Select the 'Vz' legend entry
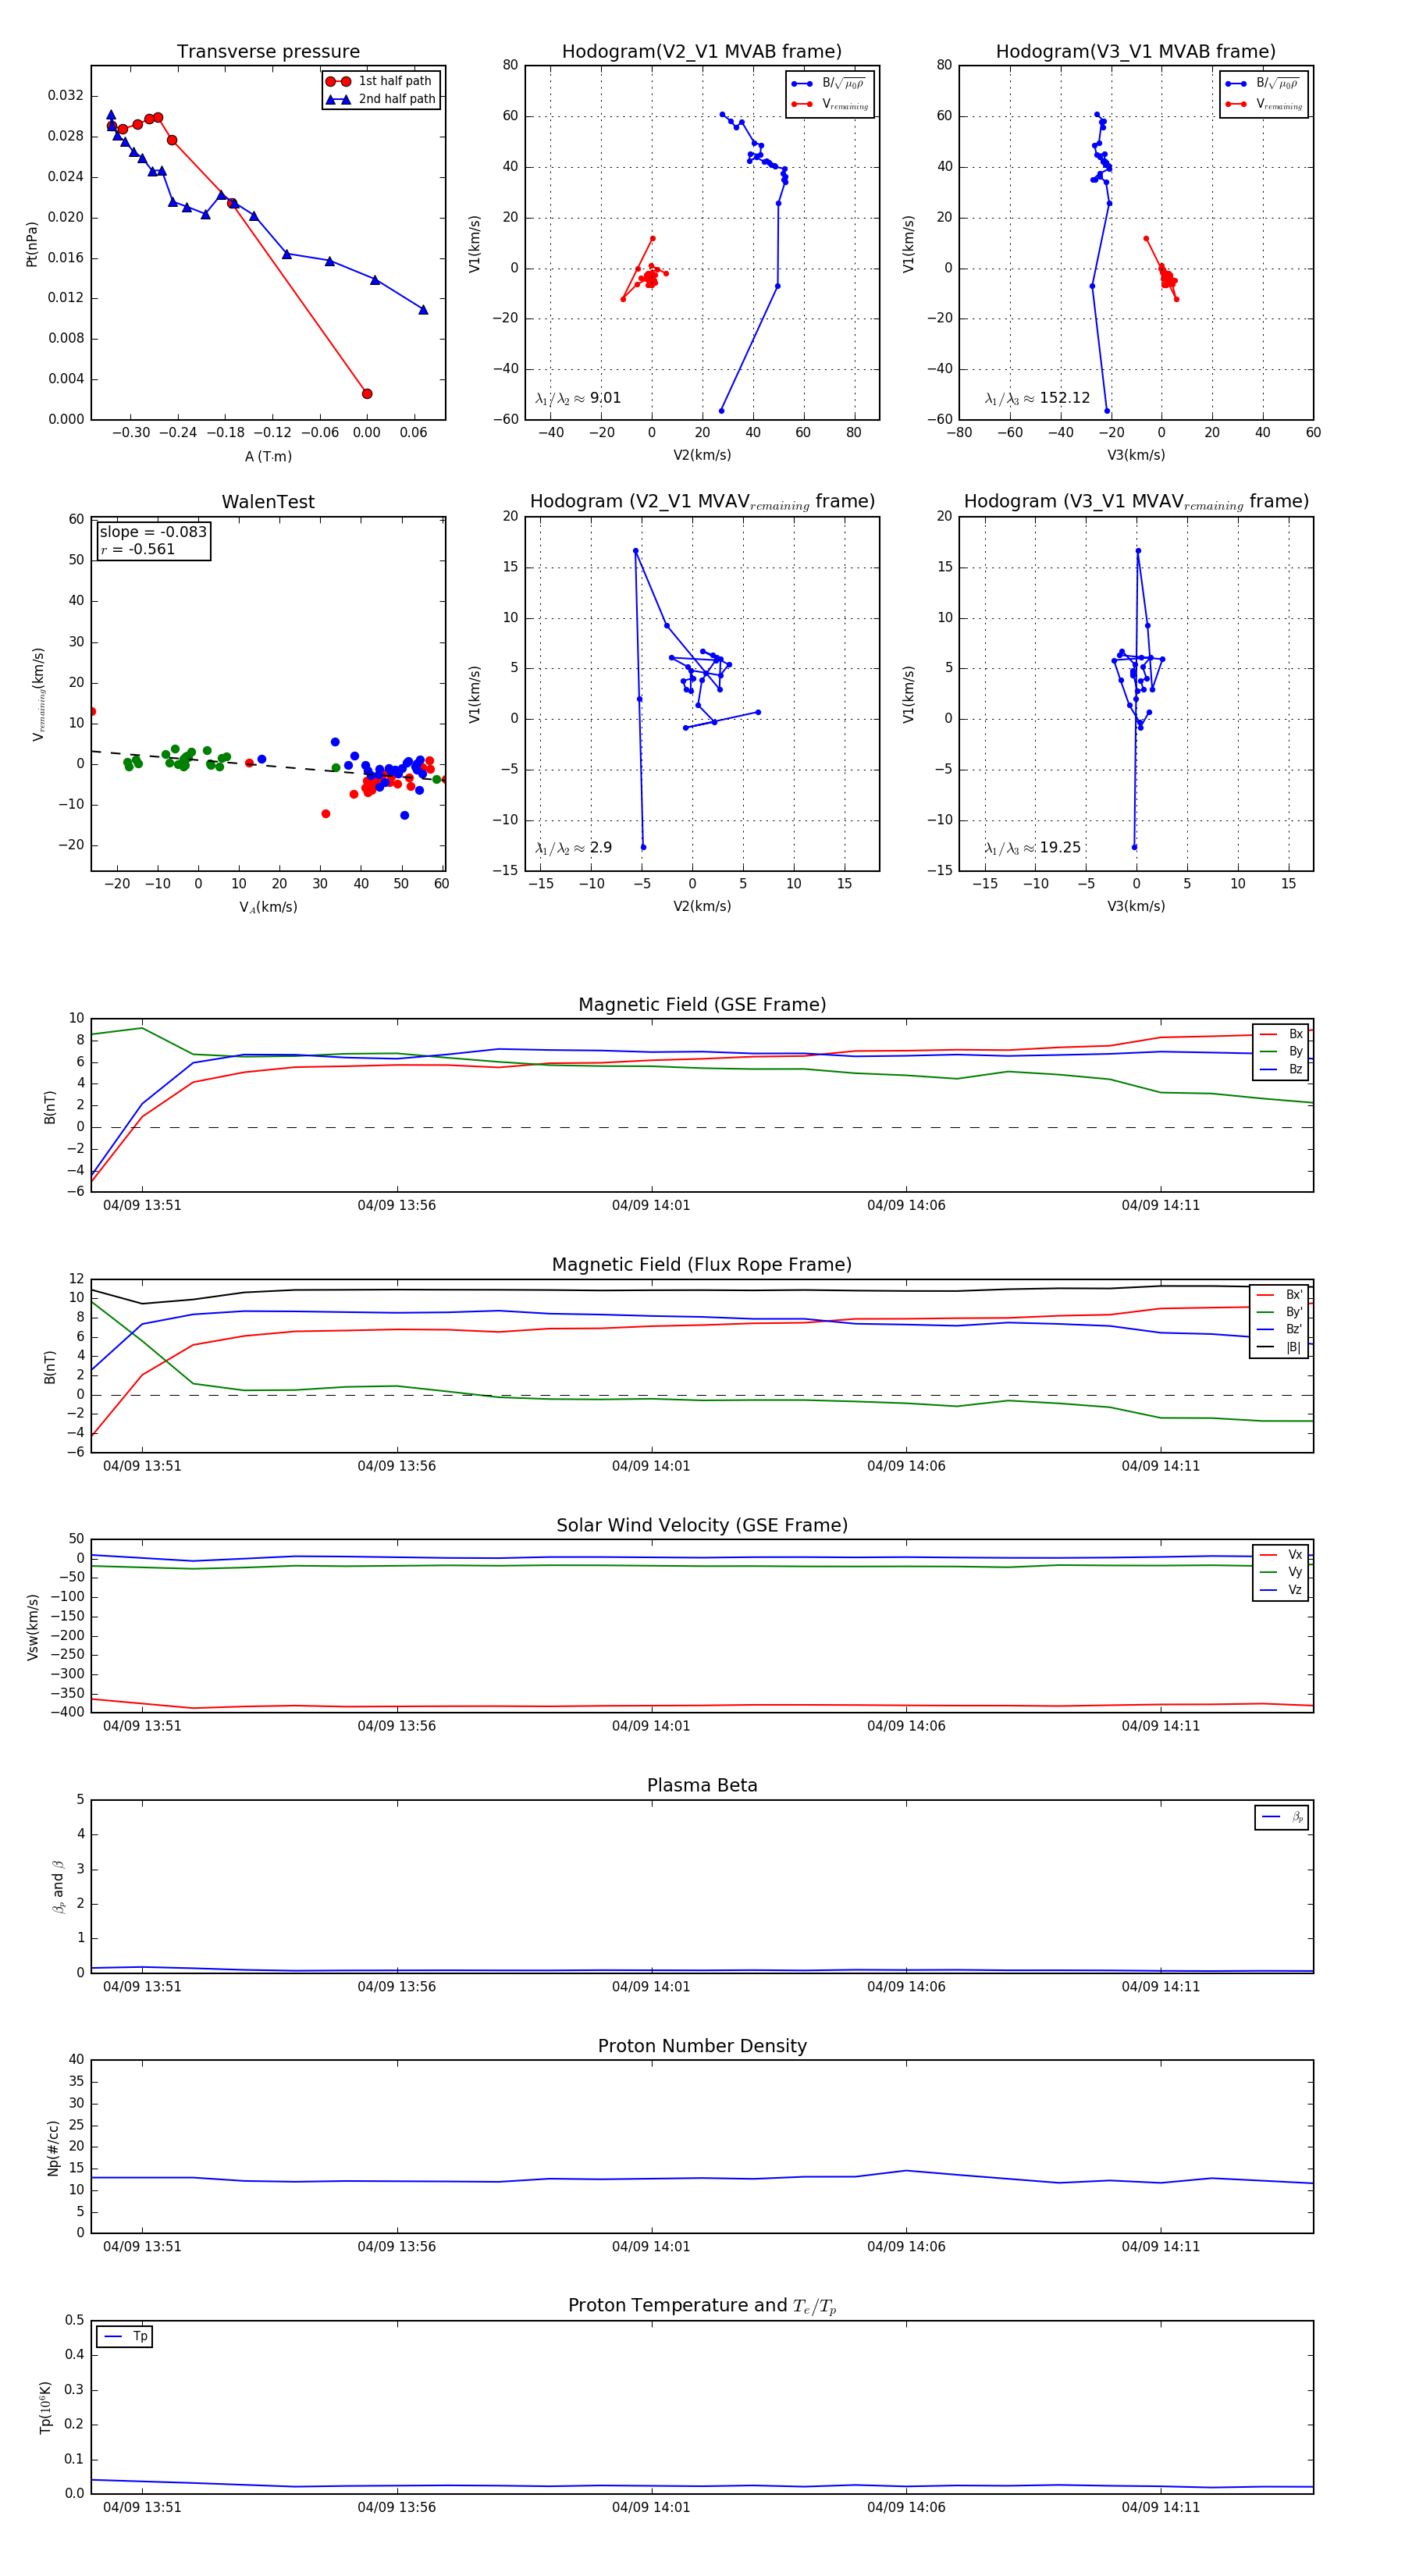The height and width of the screenshot is (2576, 1405). 1281,1590
